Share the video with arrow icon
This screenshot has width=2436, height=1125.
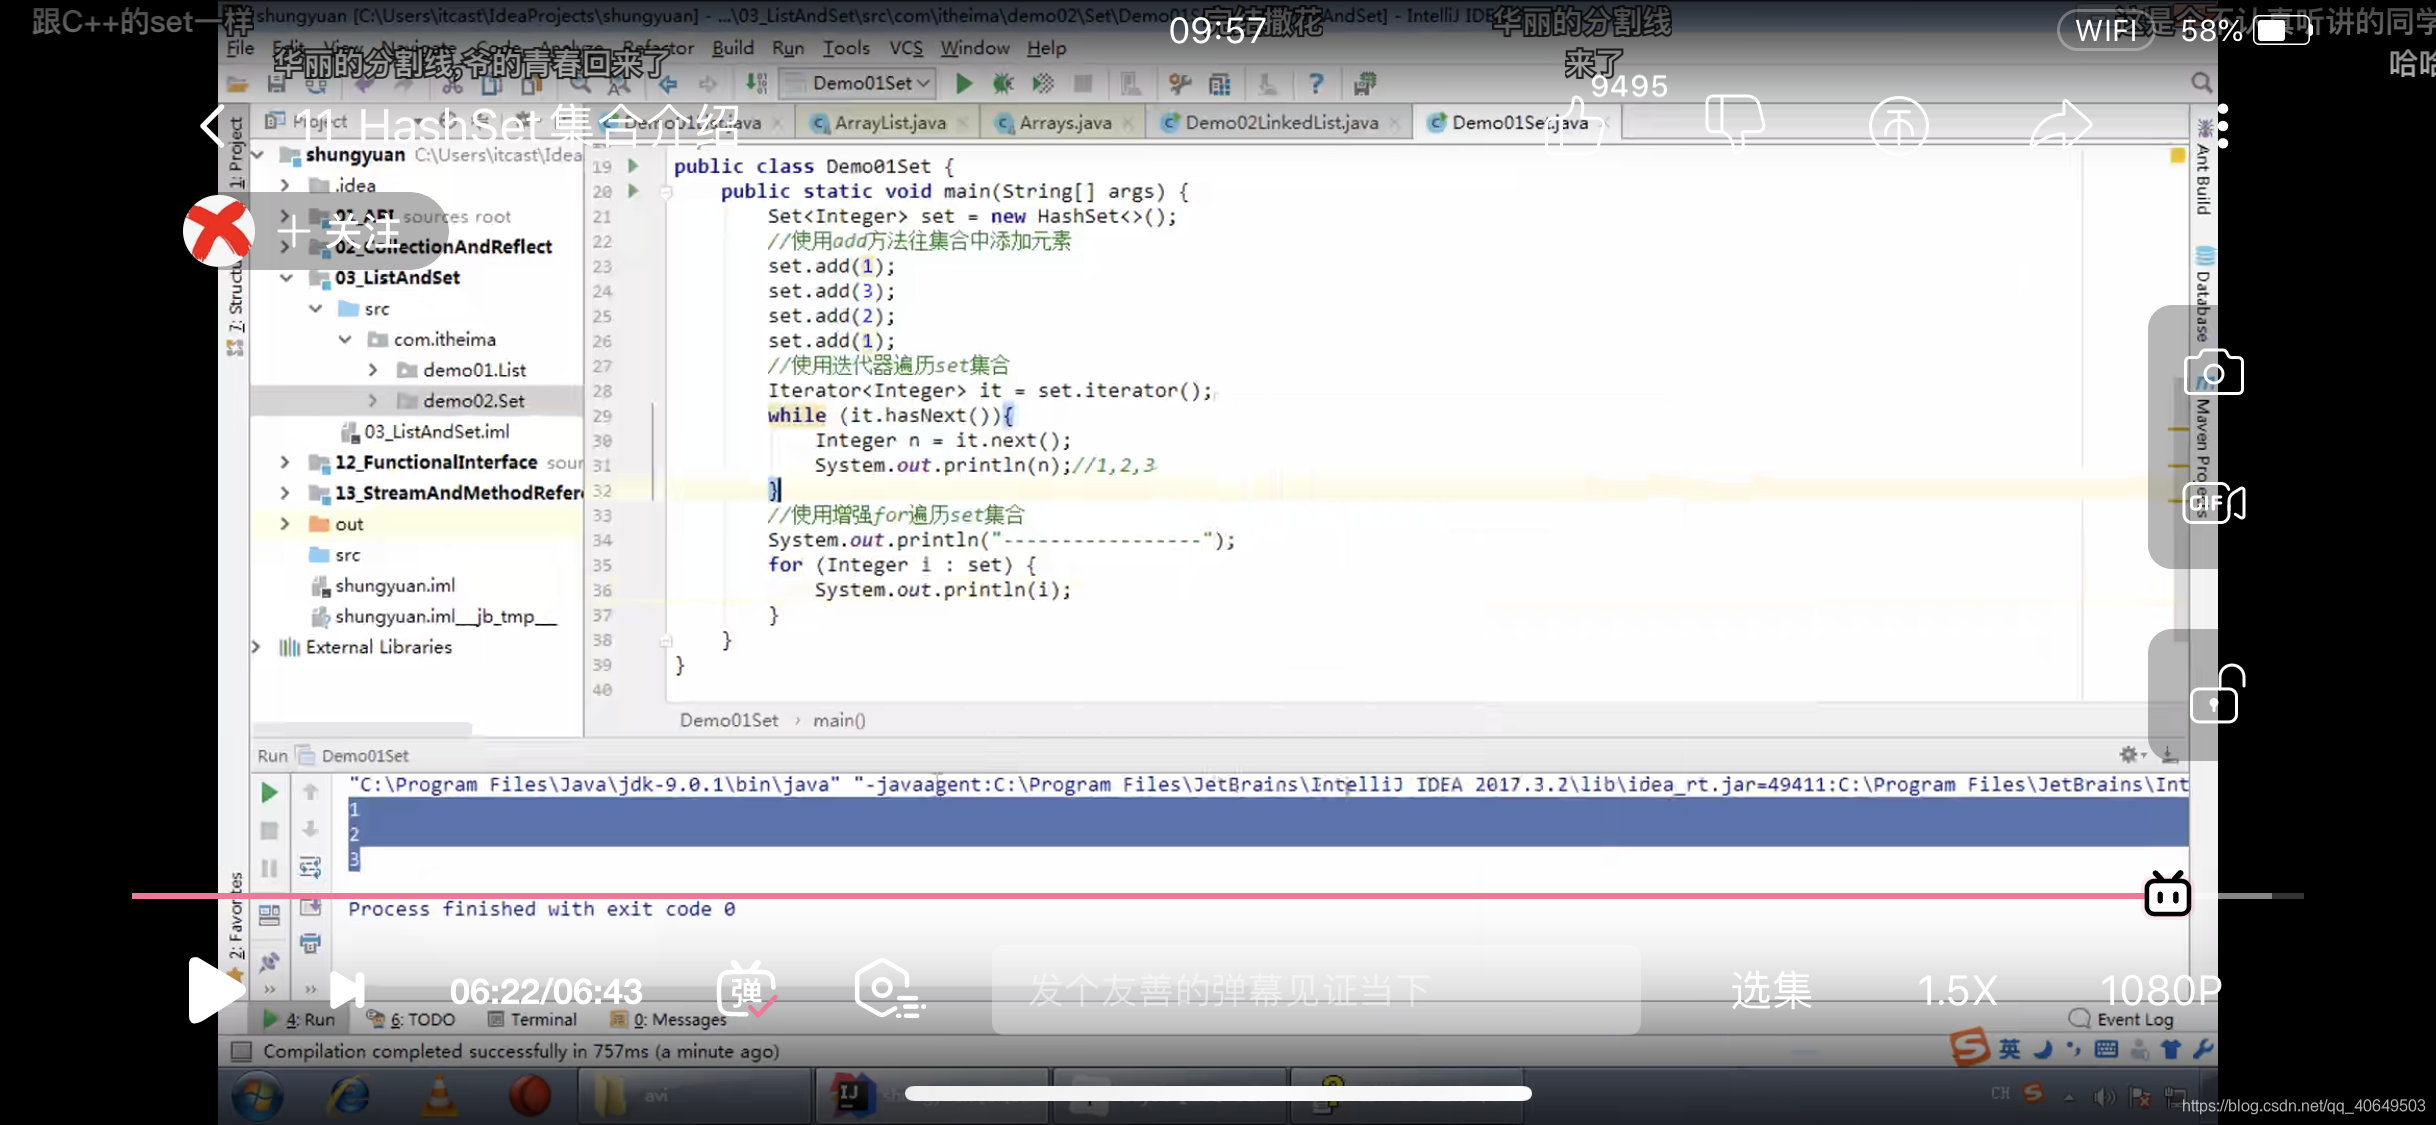pyautogui.click(x=2061, y=126)
